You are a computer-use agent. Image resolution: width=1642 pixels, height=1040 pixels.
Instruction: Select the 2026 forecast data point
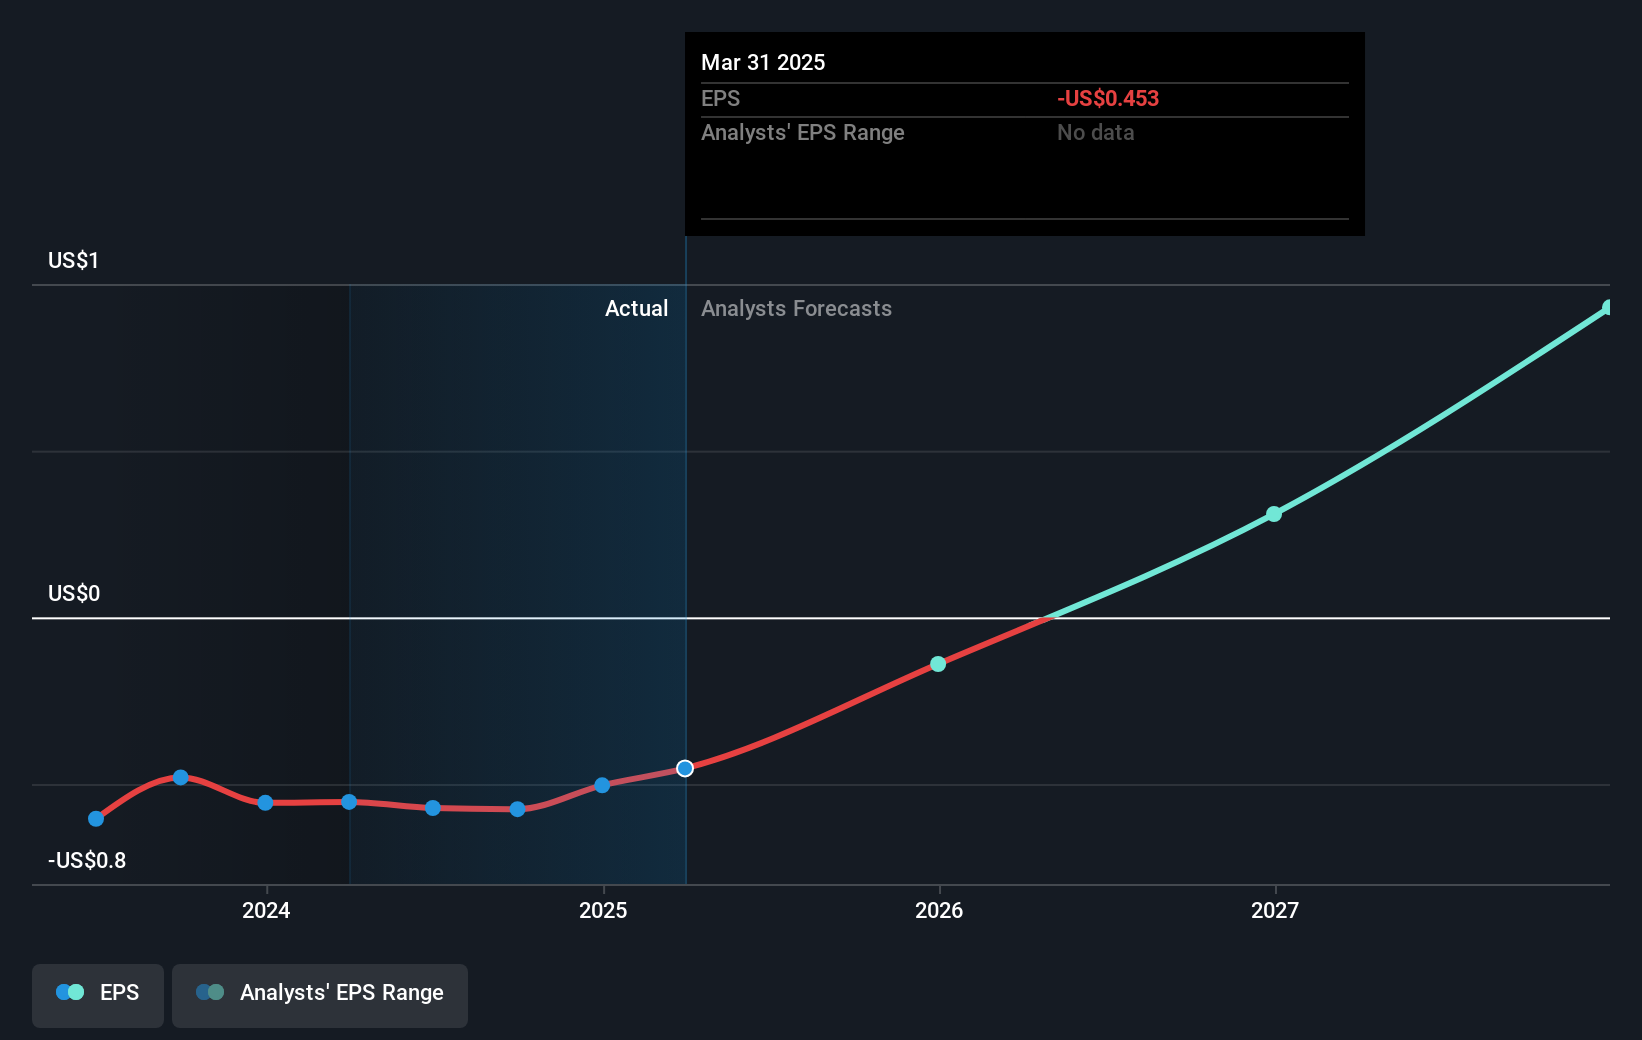[x=938, y=664]
